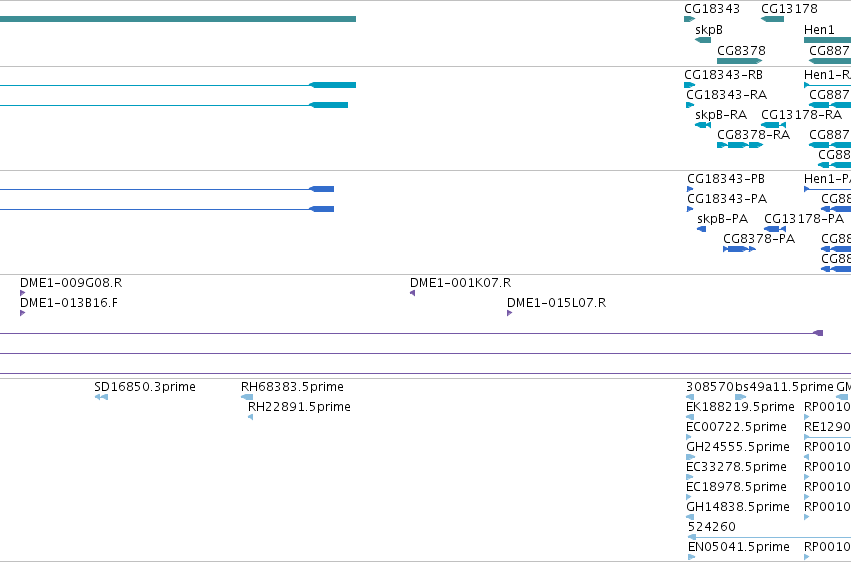This screenshot has width=851, height=562.
Task: Select the bs49a11.5prime EST label
Action: (x=784, y=387)
